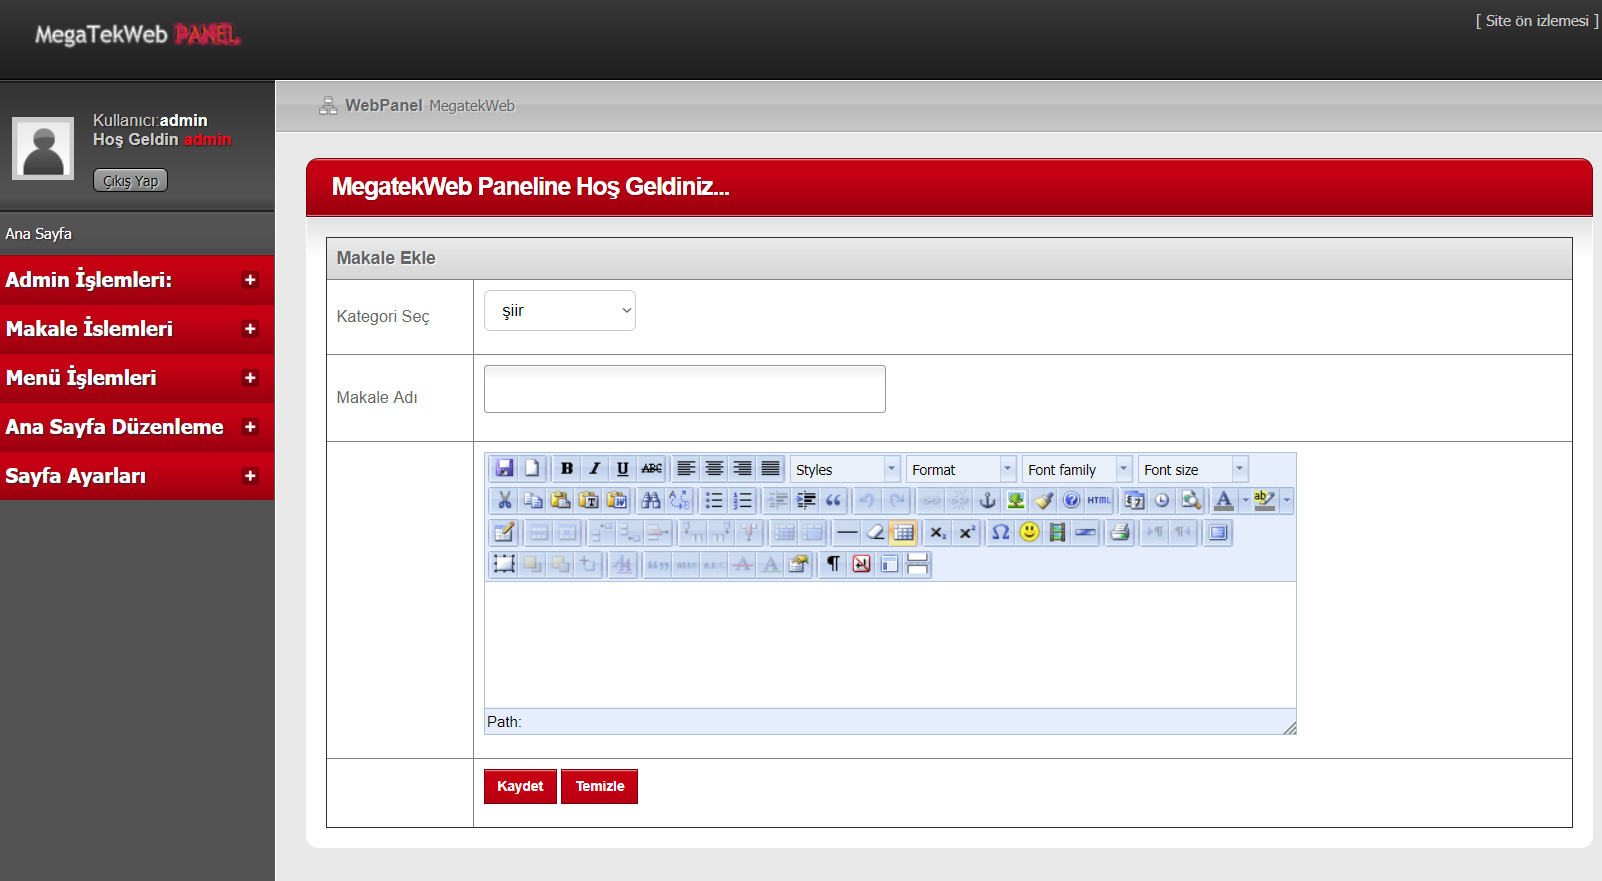Open the text color picker arrow
The width and height of the screenshot is (1602, 881).
[x=1245, y=501]
